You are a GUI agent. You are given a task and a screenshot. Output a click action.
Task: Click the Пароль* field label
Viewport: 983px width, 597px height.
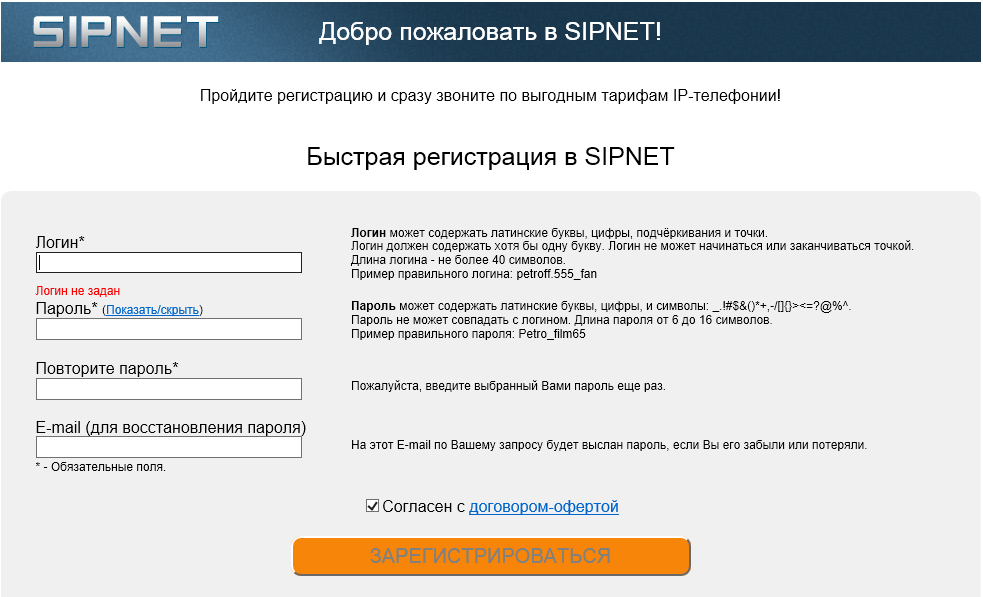tap(66, 309)
